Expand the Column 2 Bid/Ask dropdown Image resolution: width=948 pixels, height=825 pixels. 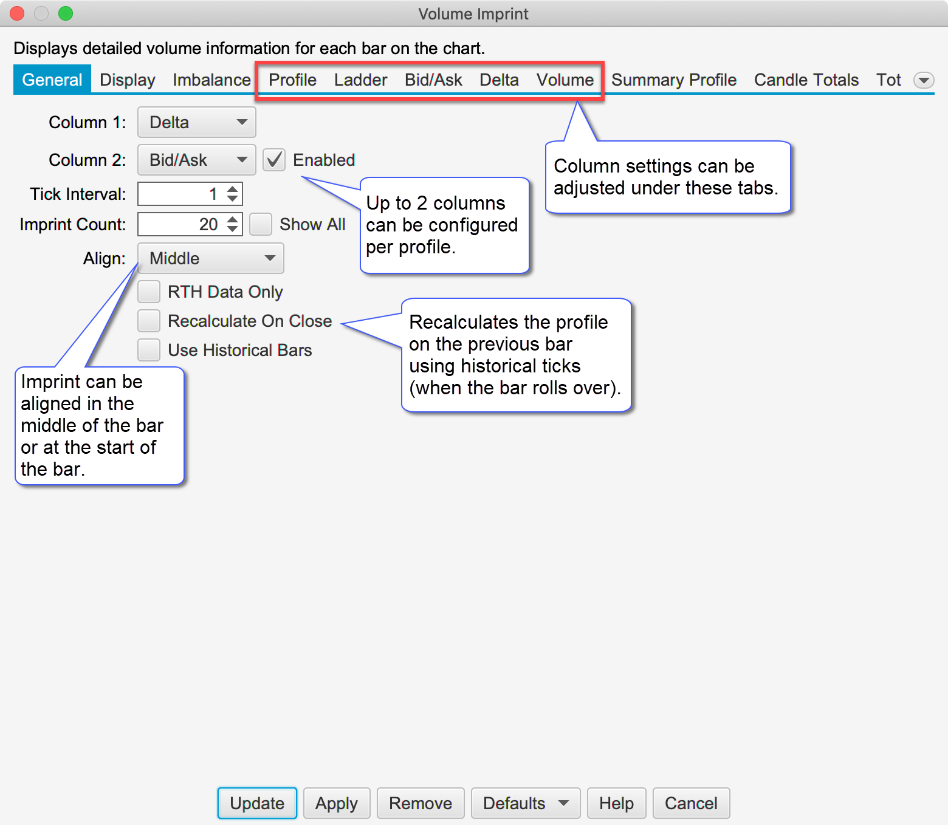click(196, 159)
